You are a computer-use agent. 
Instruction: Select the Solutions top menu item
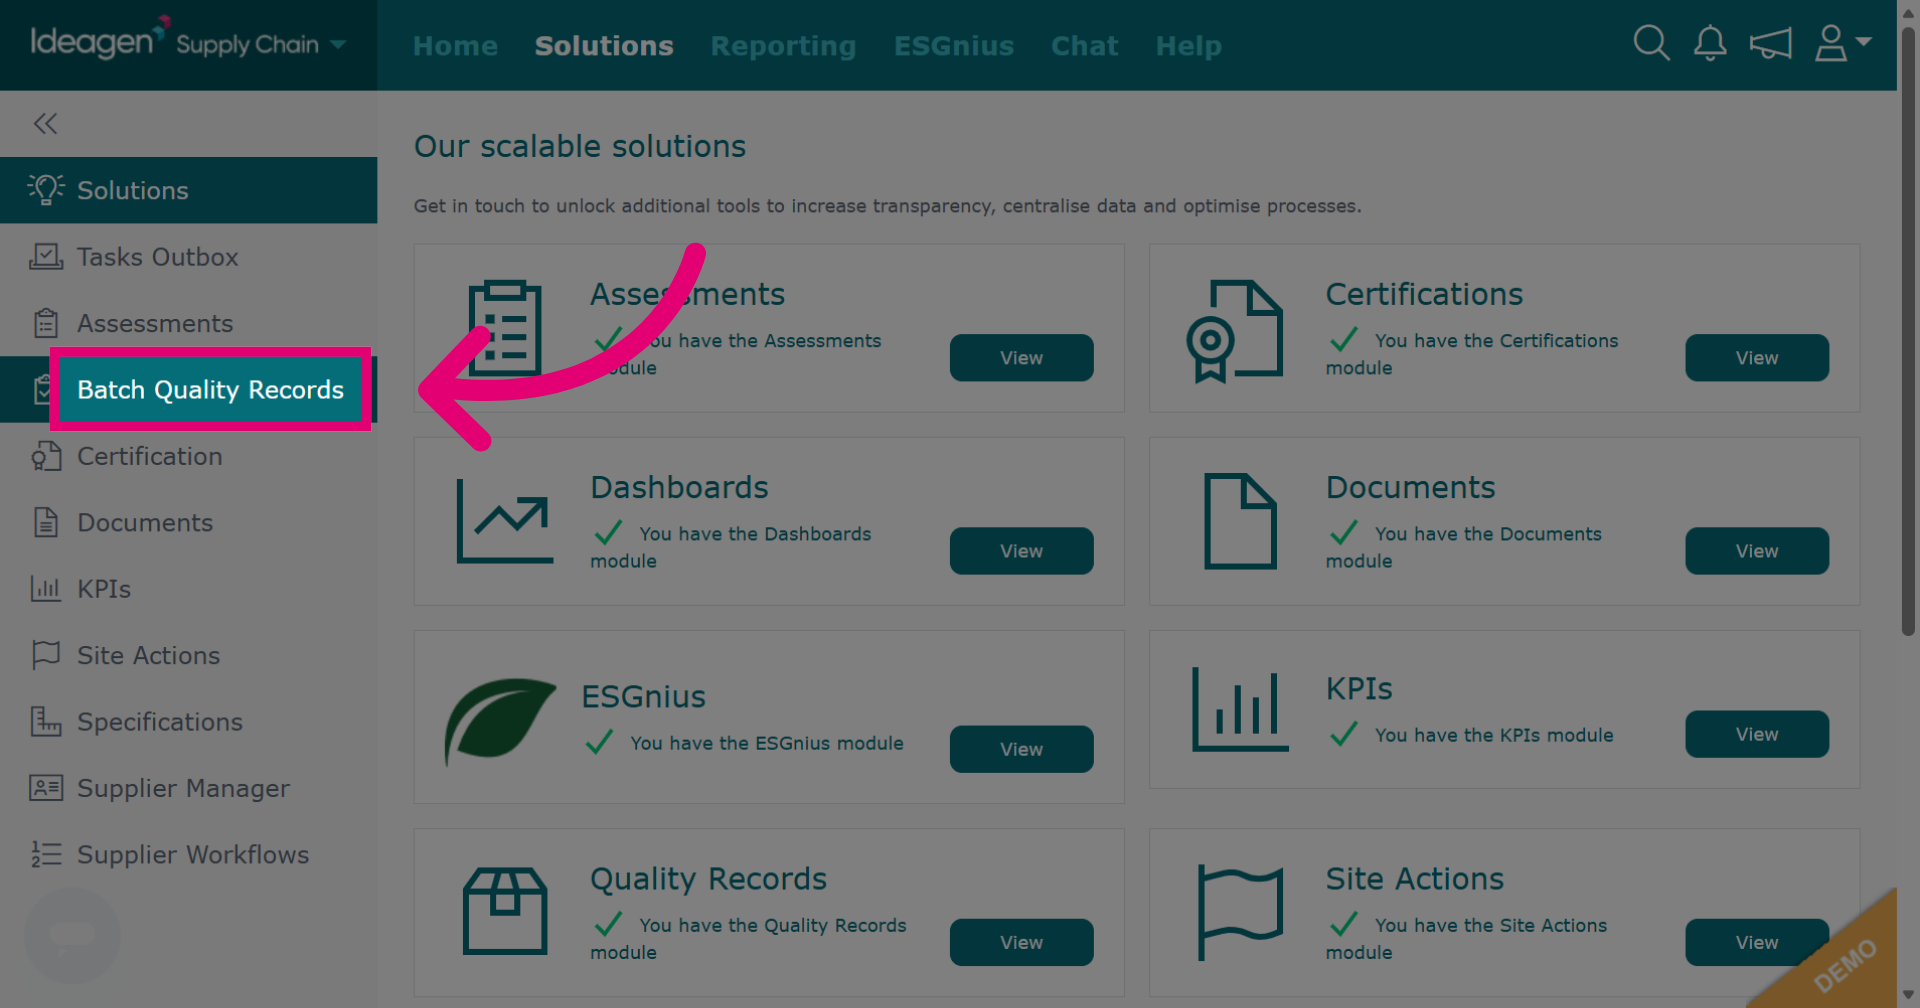click(604, 46)
